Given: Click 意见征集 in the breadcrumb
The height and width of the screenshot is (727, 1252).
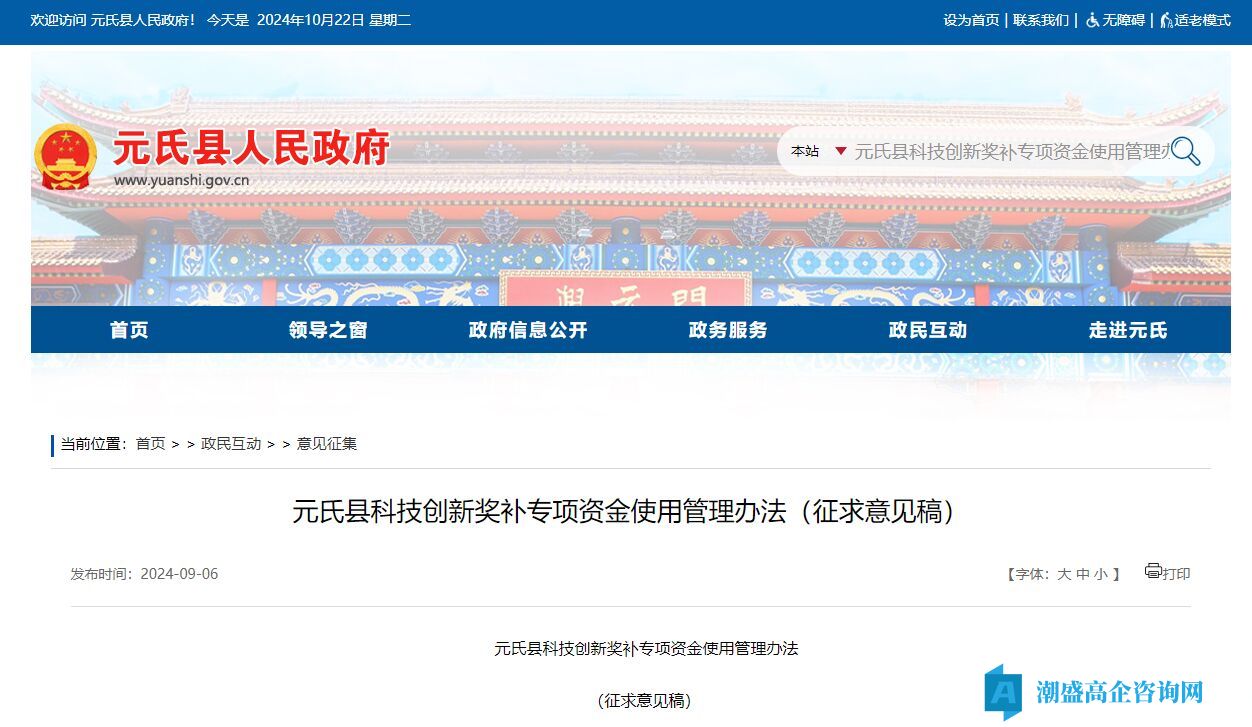Looking at the screenshot, I should point(326,444).
